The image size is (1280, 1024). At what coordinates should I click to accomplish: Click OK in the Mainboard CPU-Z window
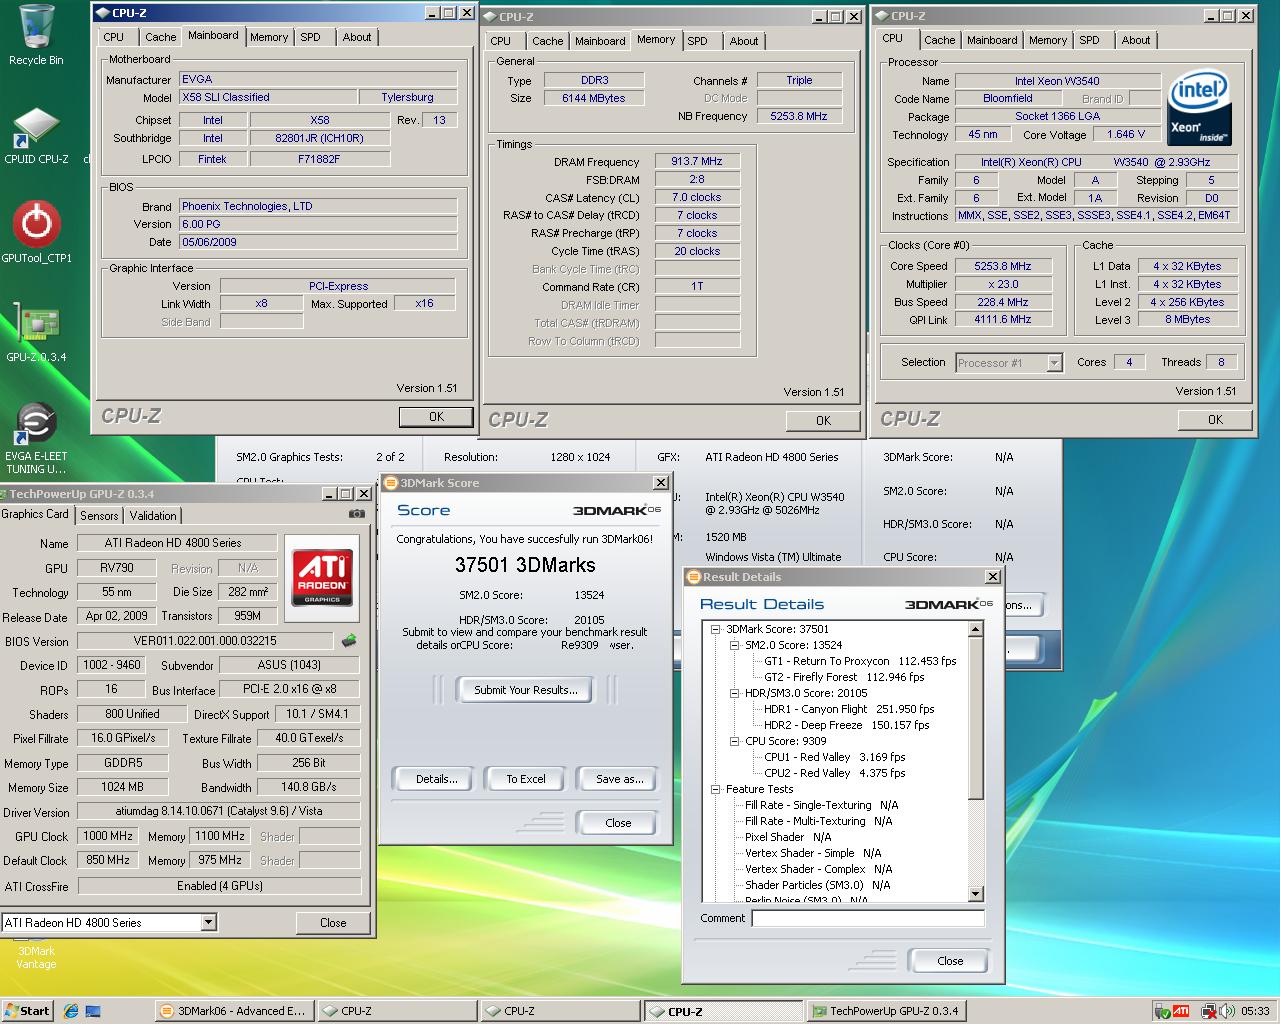coord(436,417)
